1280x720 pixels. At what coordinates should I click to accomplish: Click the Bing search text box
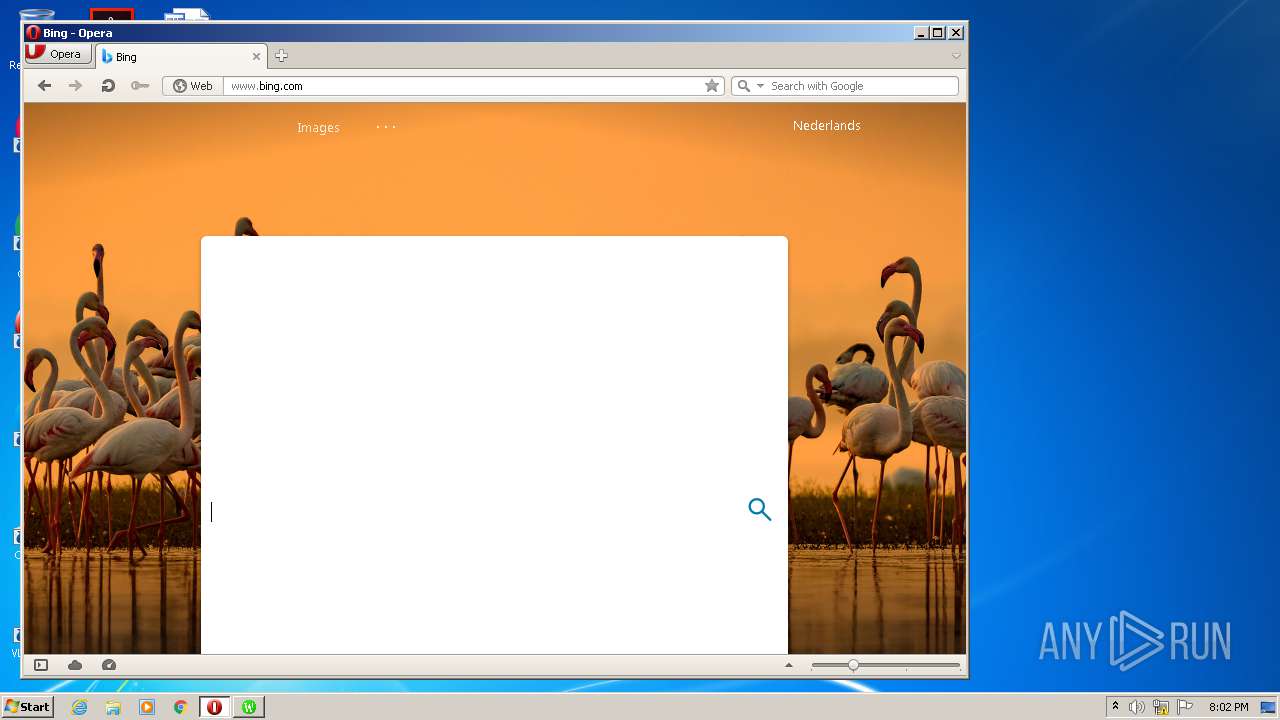pos(473,511)
